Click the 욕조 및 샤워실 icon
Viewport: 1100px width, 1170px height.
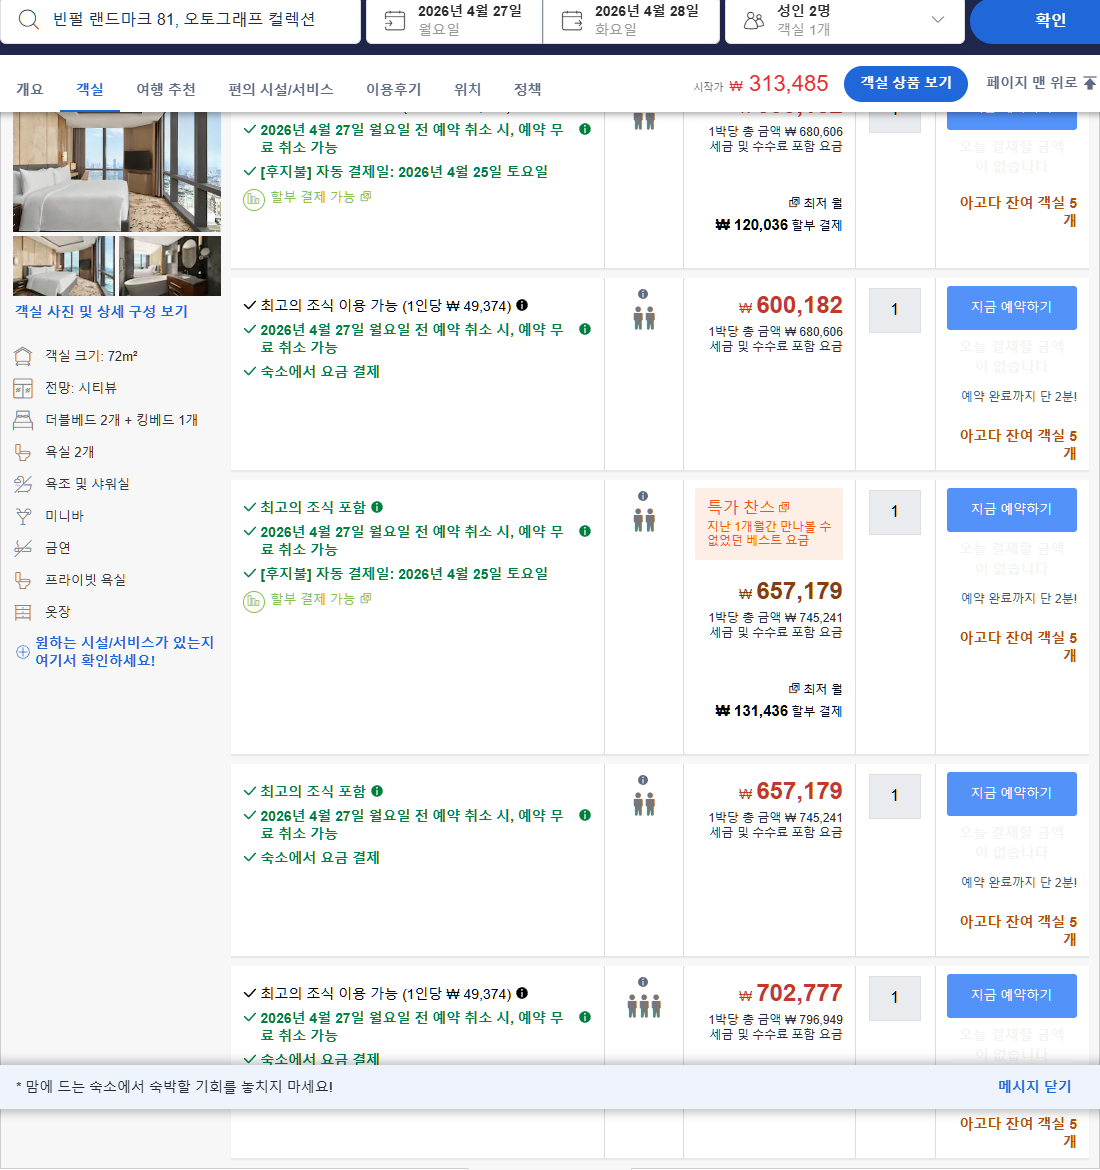[x=23, y=485]
